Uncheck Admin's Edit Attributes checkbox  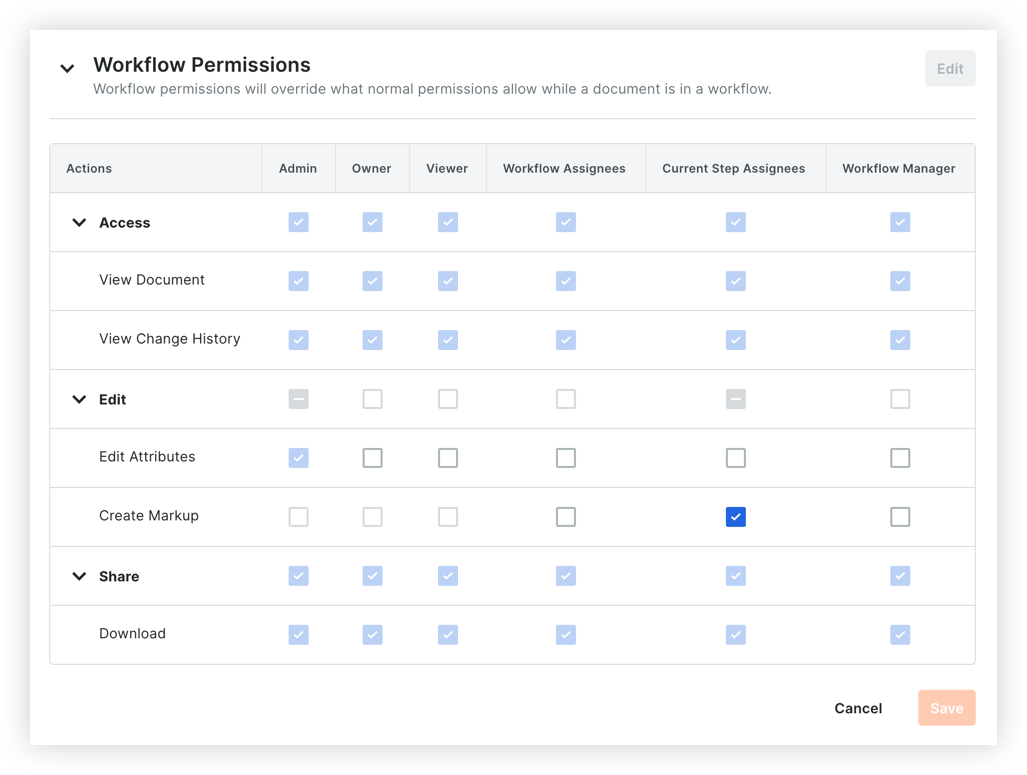coord(298,458)
